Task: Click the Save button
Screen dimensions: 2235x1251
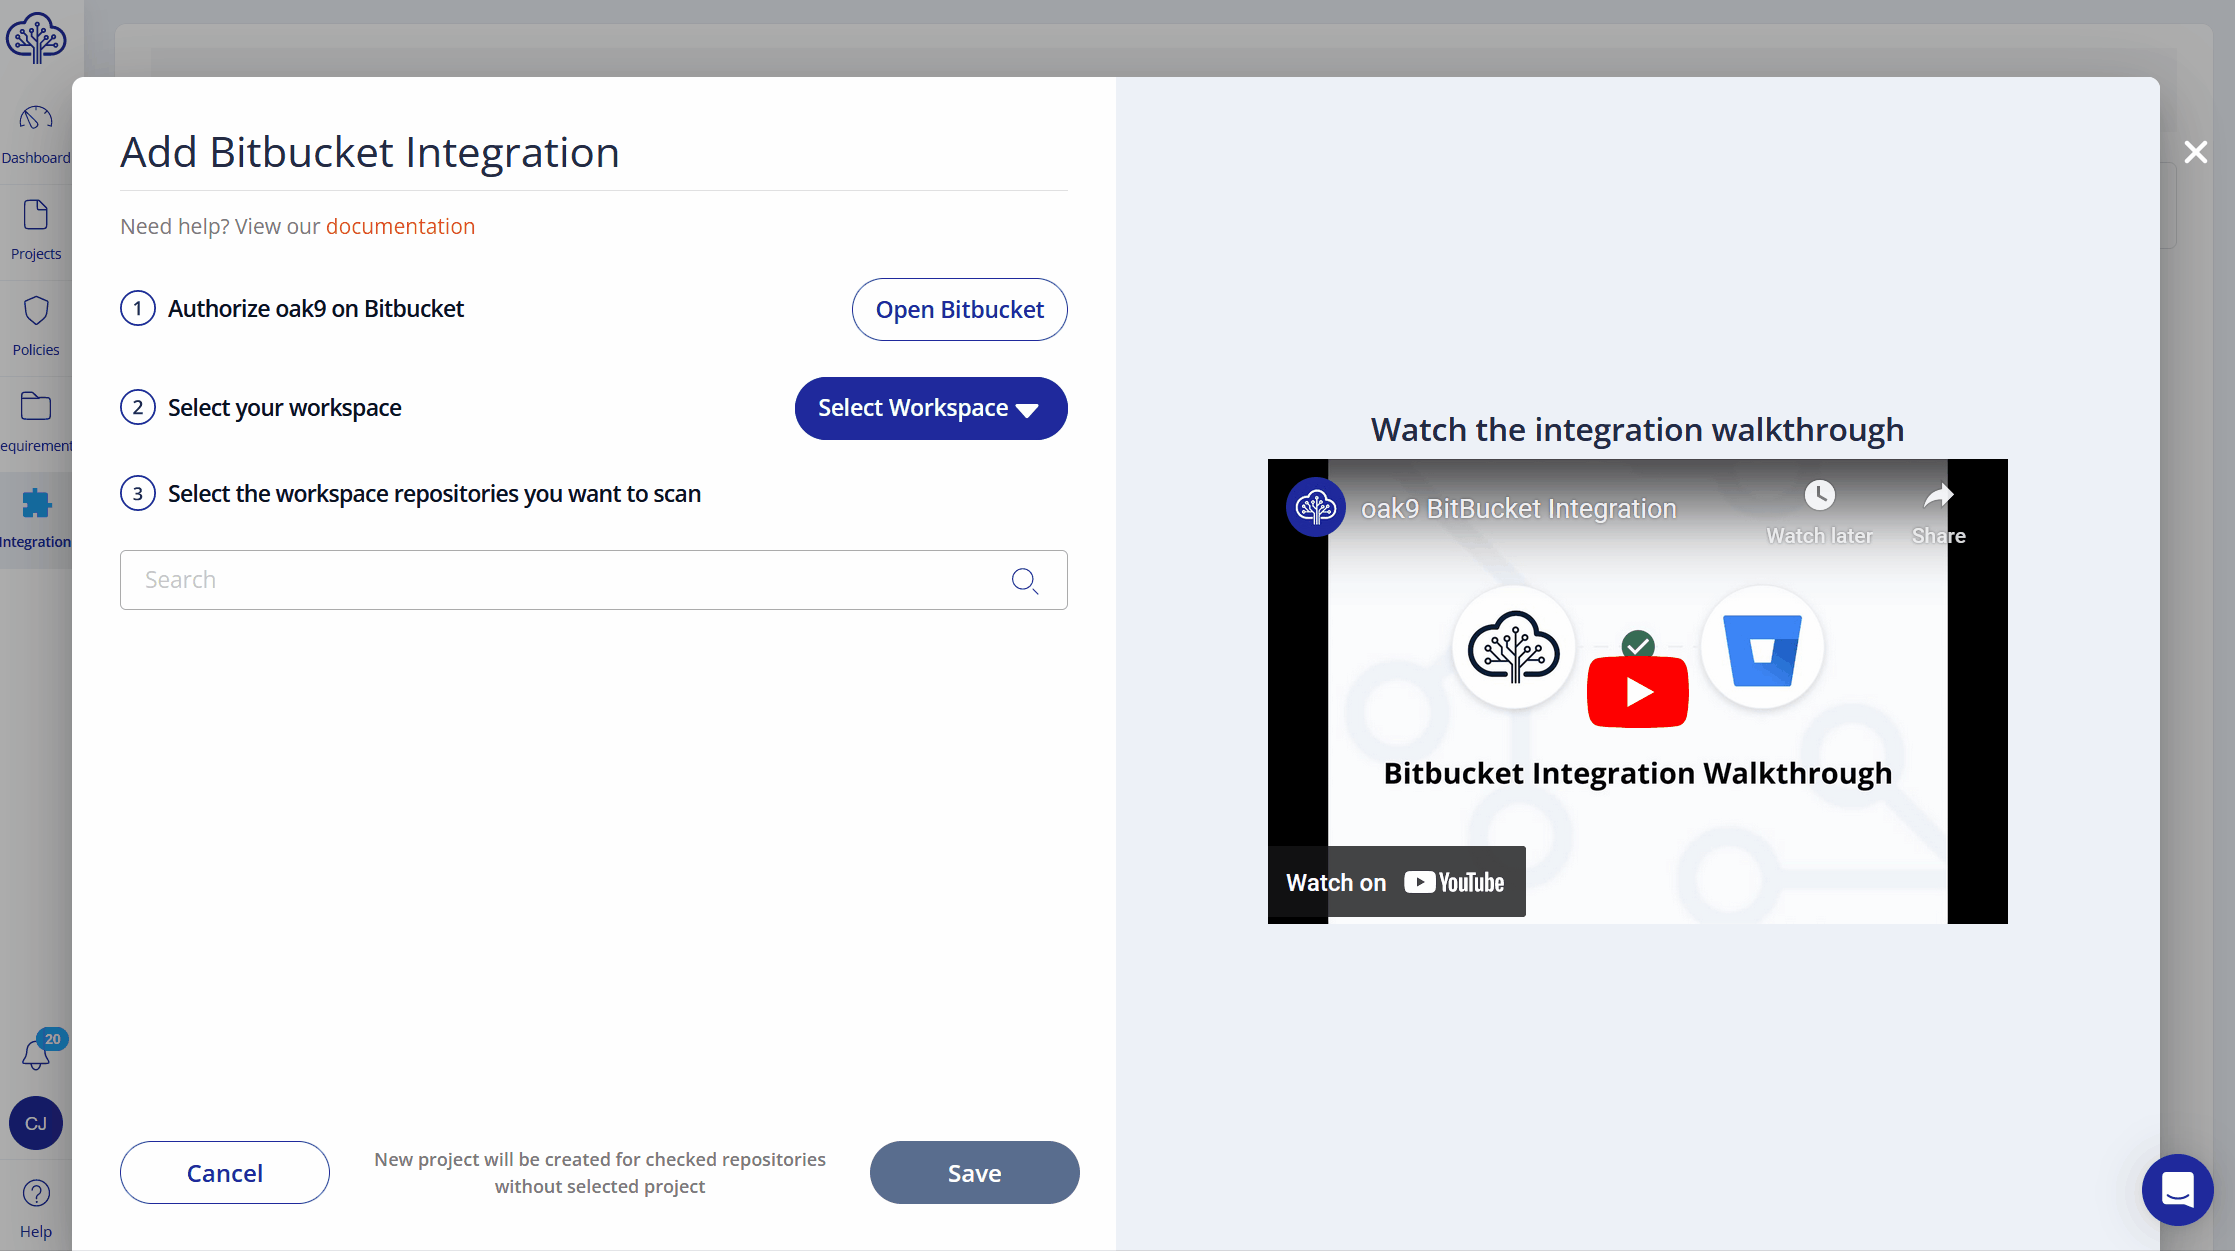Action: coord(974,1173)
